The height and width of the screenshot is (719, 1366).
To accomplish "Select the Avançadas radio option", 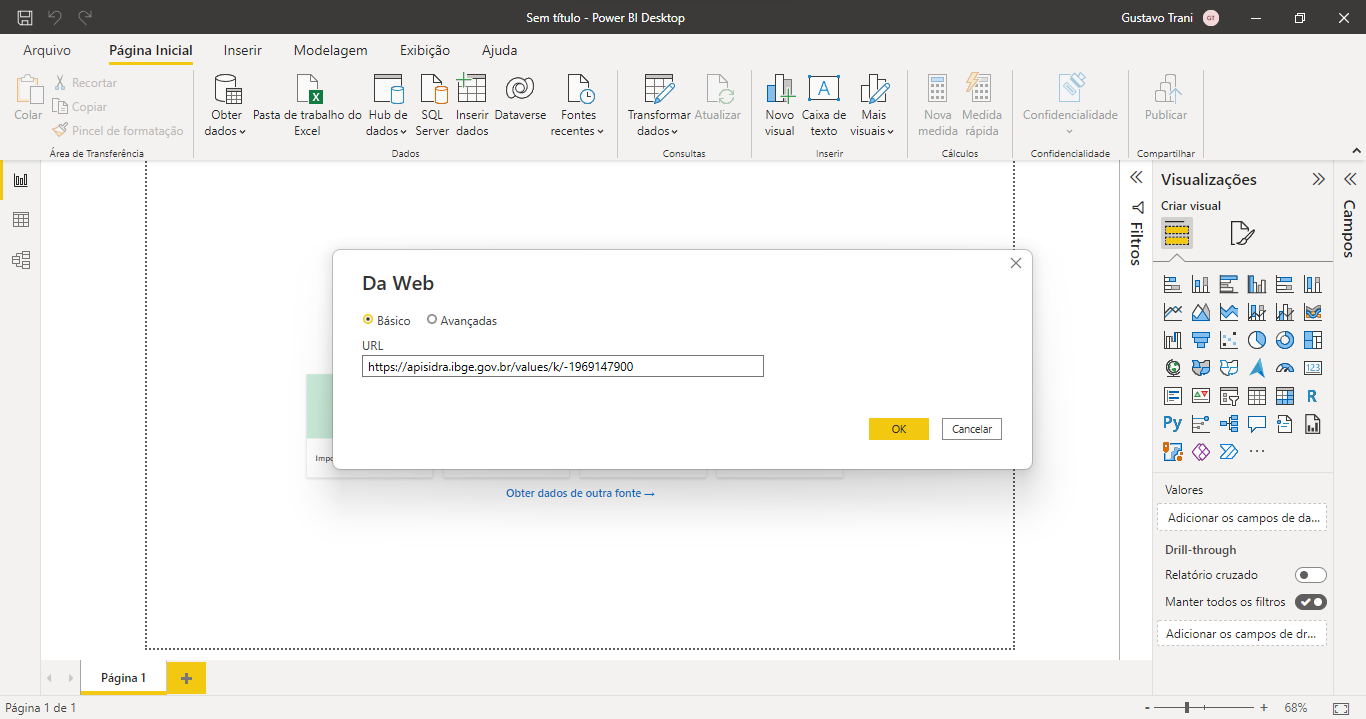I will (461, 320).
